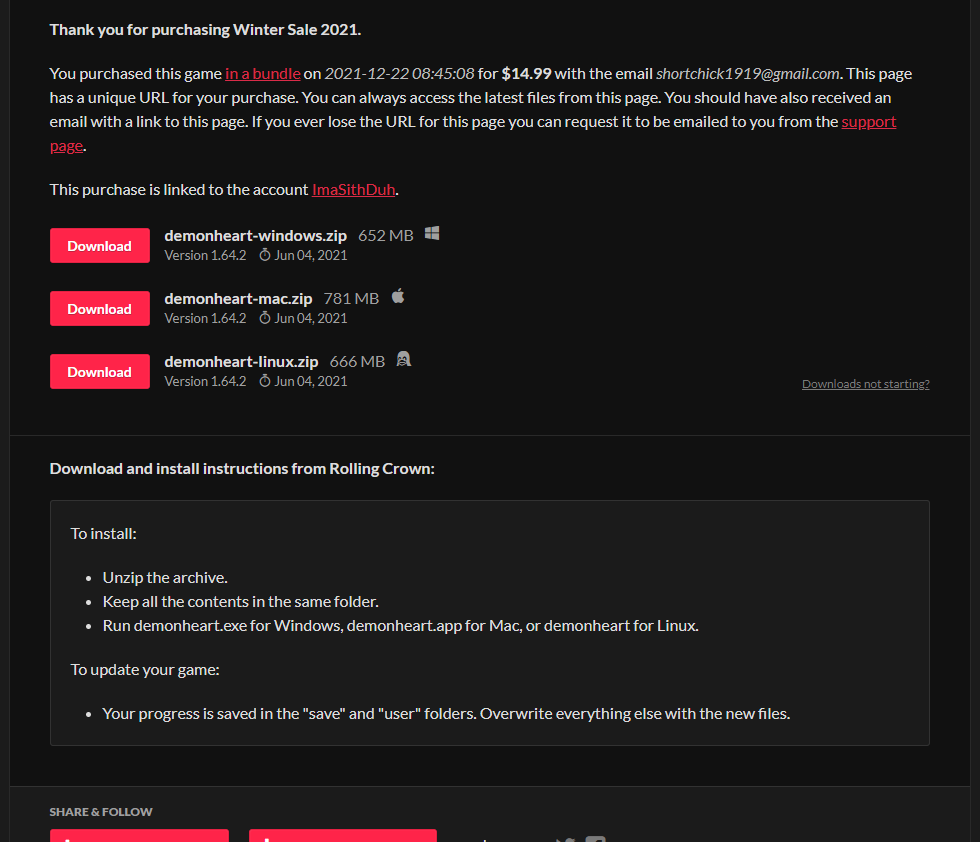The width and height of the screenshot is (980, 842).
Task: Click the Apple logo icon
Action: 398,297
